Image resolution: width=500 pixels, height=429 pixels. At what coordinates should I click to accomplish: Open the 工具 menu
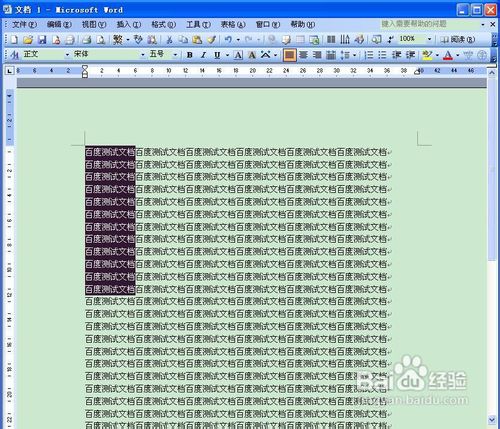198,24
